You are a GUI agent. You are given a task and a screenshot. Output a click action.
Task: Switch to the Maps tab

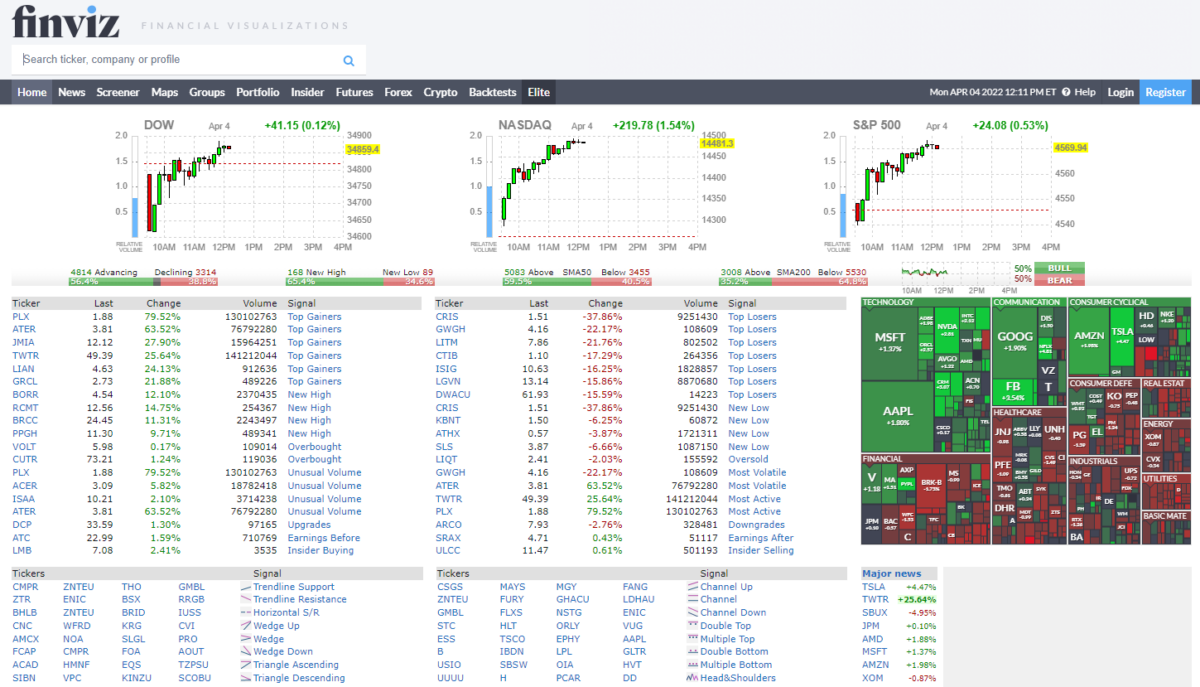(x=164, y=91)
